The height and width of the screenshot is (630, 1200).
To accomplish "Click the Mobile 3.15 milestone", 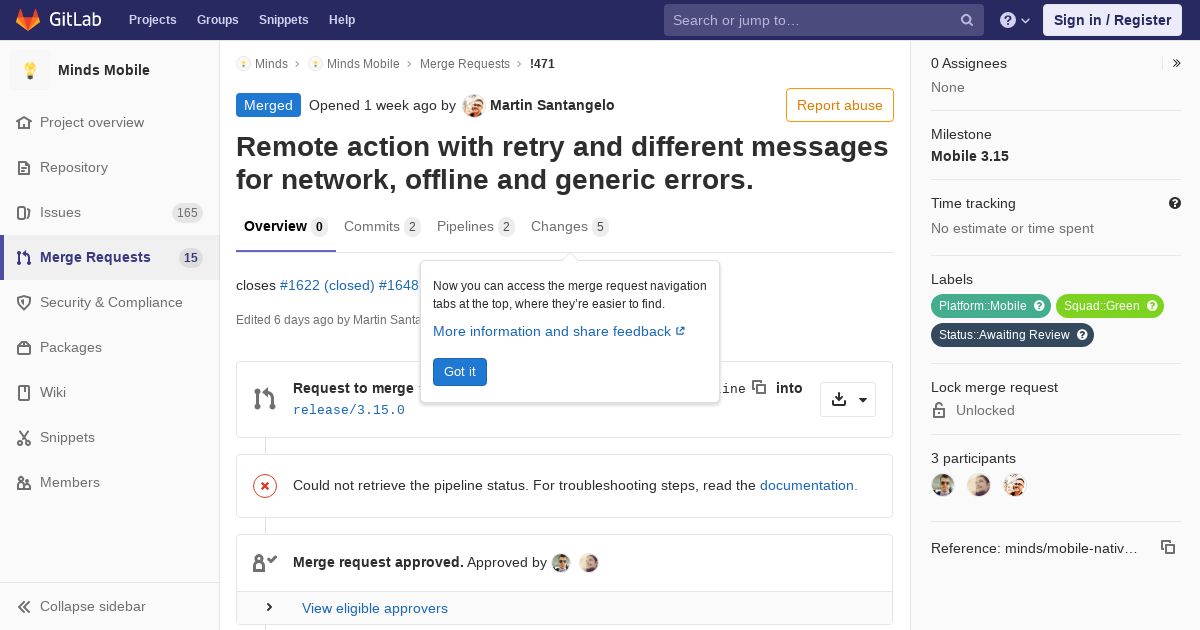I will coord(970,156).
